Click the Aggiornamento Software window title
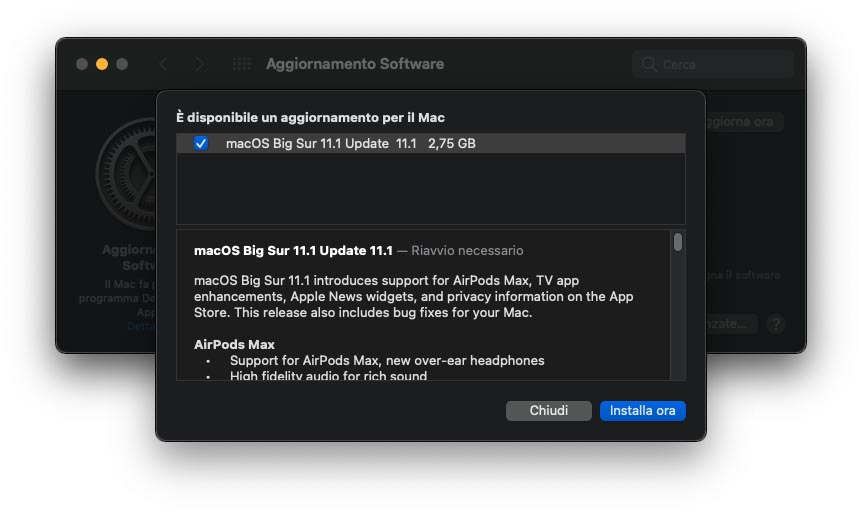The width and height of the screenshot is (862, 515). pyautogui.click(x=355, y=64)
